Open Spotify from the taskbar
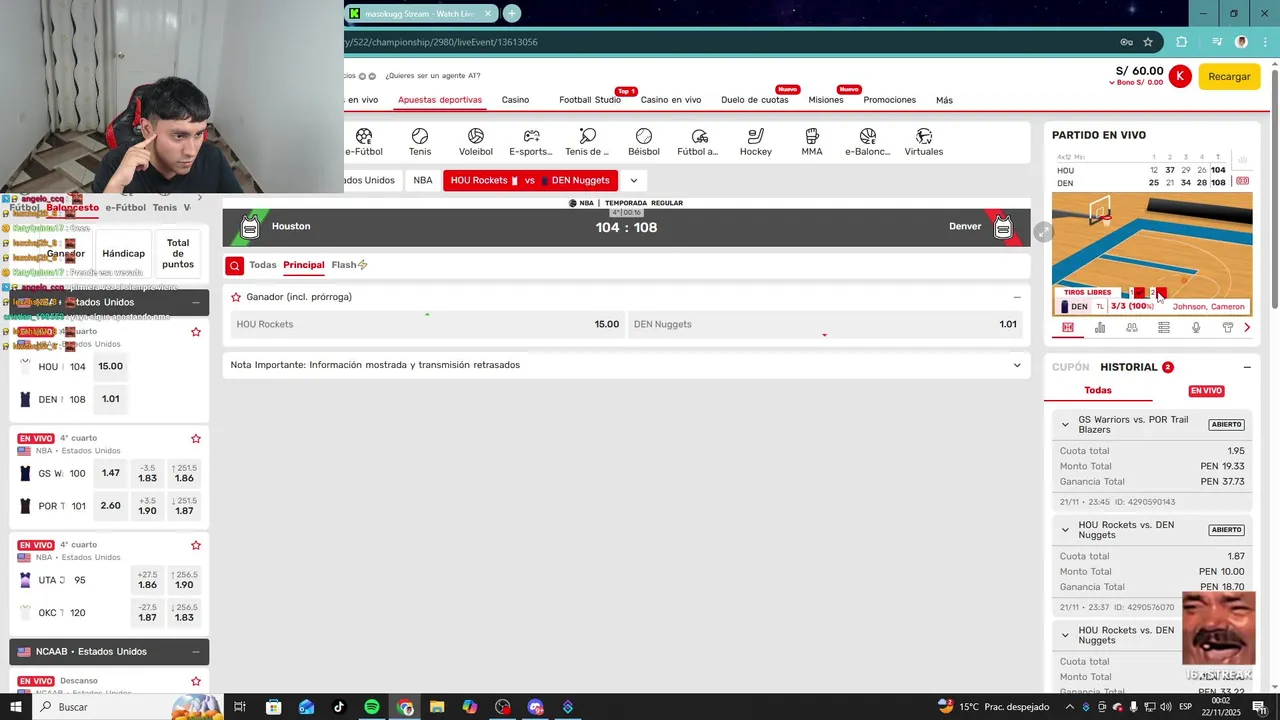1280x720 pixels. click(x=372, y=707)
